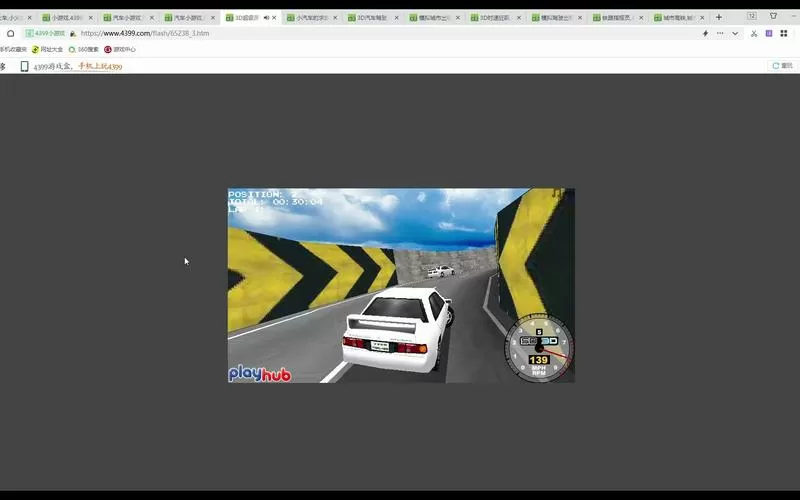Switch to the 小汽车的求 tab

(x=311, y=17)
